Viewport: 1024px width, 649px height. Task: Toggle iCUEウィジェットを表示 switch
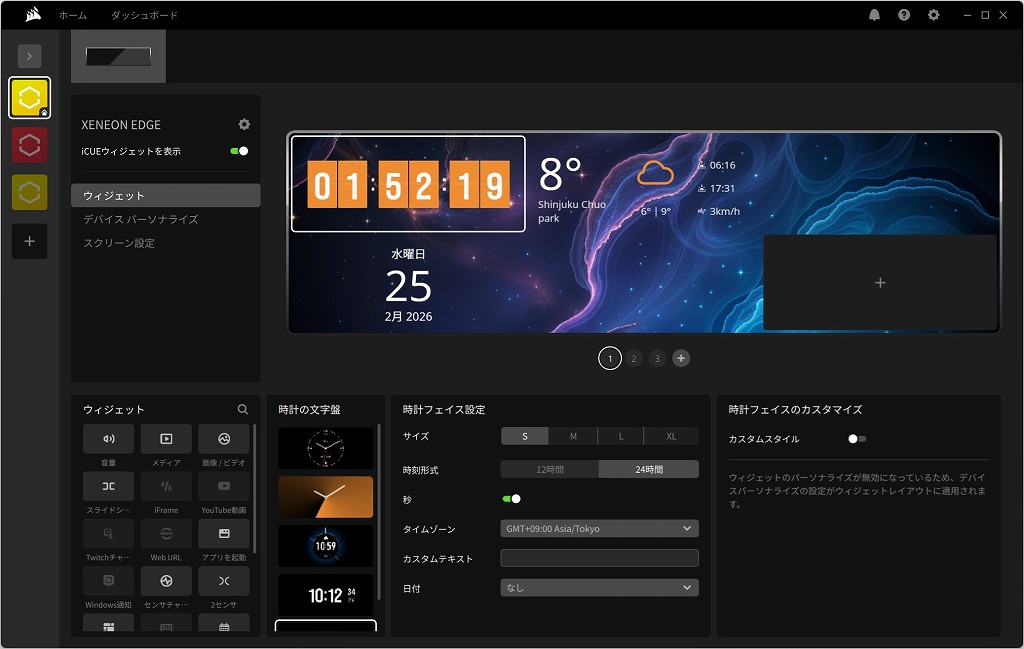click(x=239, y=151)
